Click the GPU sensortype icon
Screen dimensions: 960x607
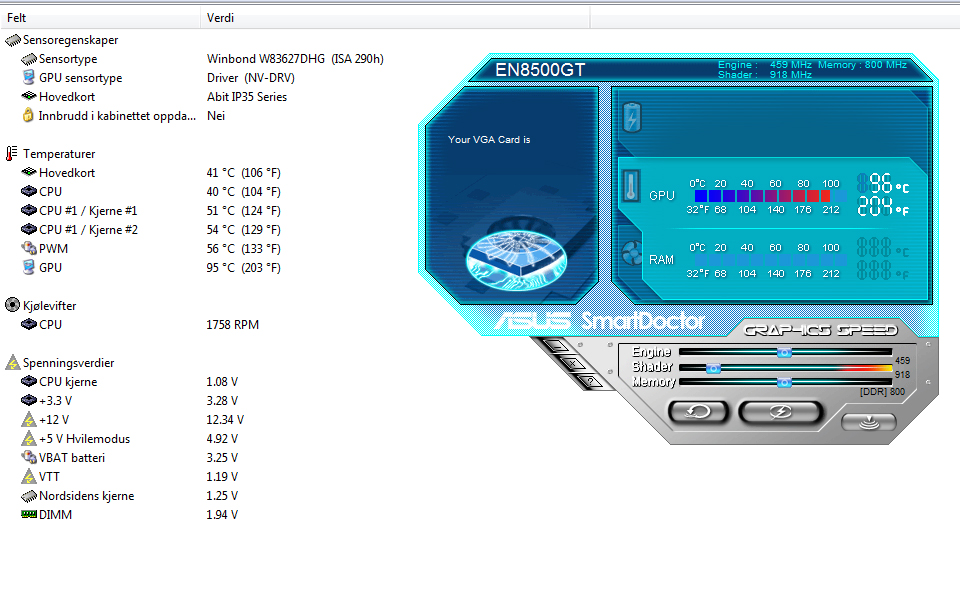click(x=28, y=77)
